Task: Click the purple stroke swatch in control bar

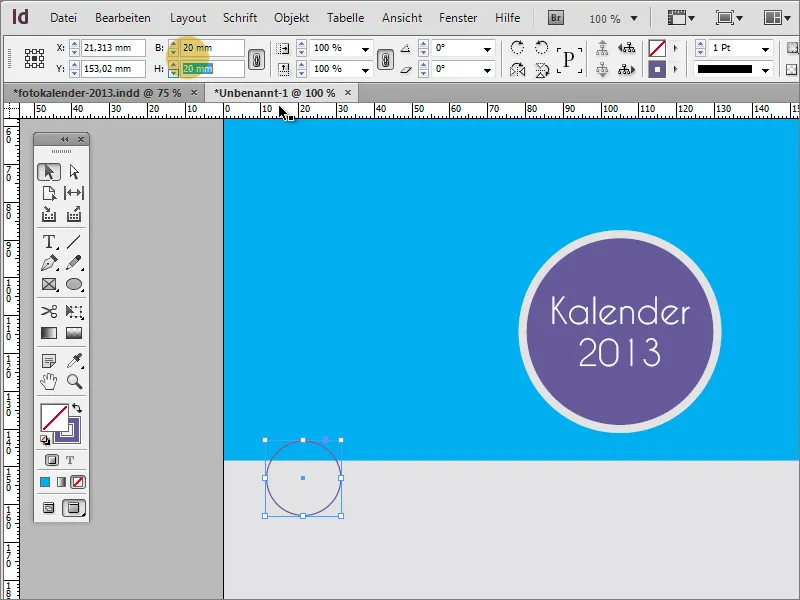Action: tap(657, 69)
